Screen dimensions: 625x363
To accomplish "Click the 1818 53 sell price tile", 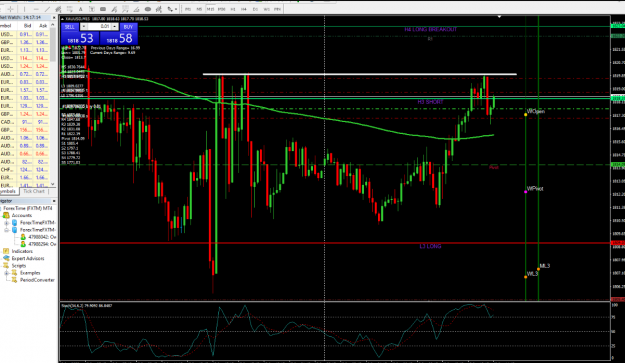I will (80, 39).
